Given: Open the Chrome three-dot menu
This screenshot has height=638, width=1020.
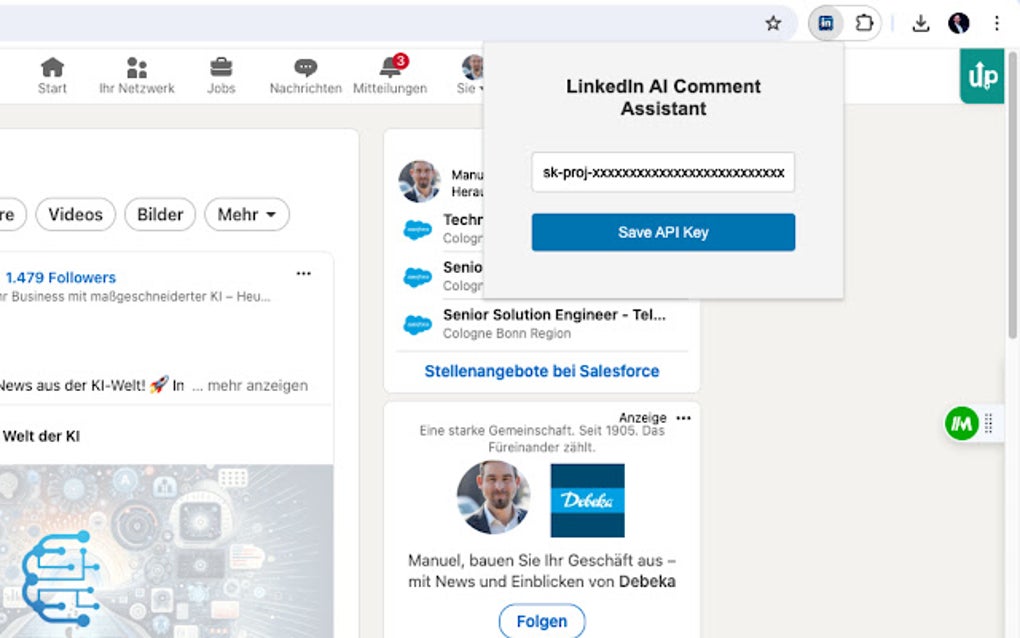Looking at the screenshot, I should [x=996, y=22].
